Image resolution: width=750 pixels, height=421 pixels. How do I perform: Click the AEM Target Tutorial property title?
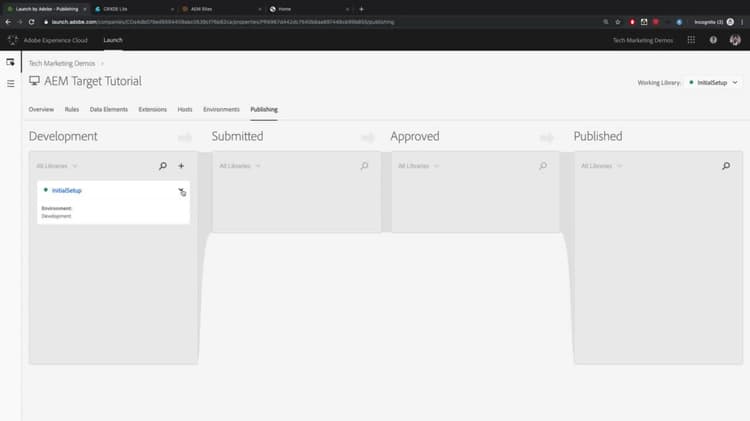pyautogui.click(x=93, y=81)
